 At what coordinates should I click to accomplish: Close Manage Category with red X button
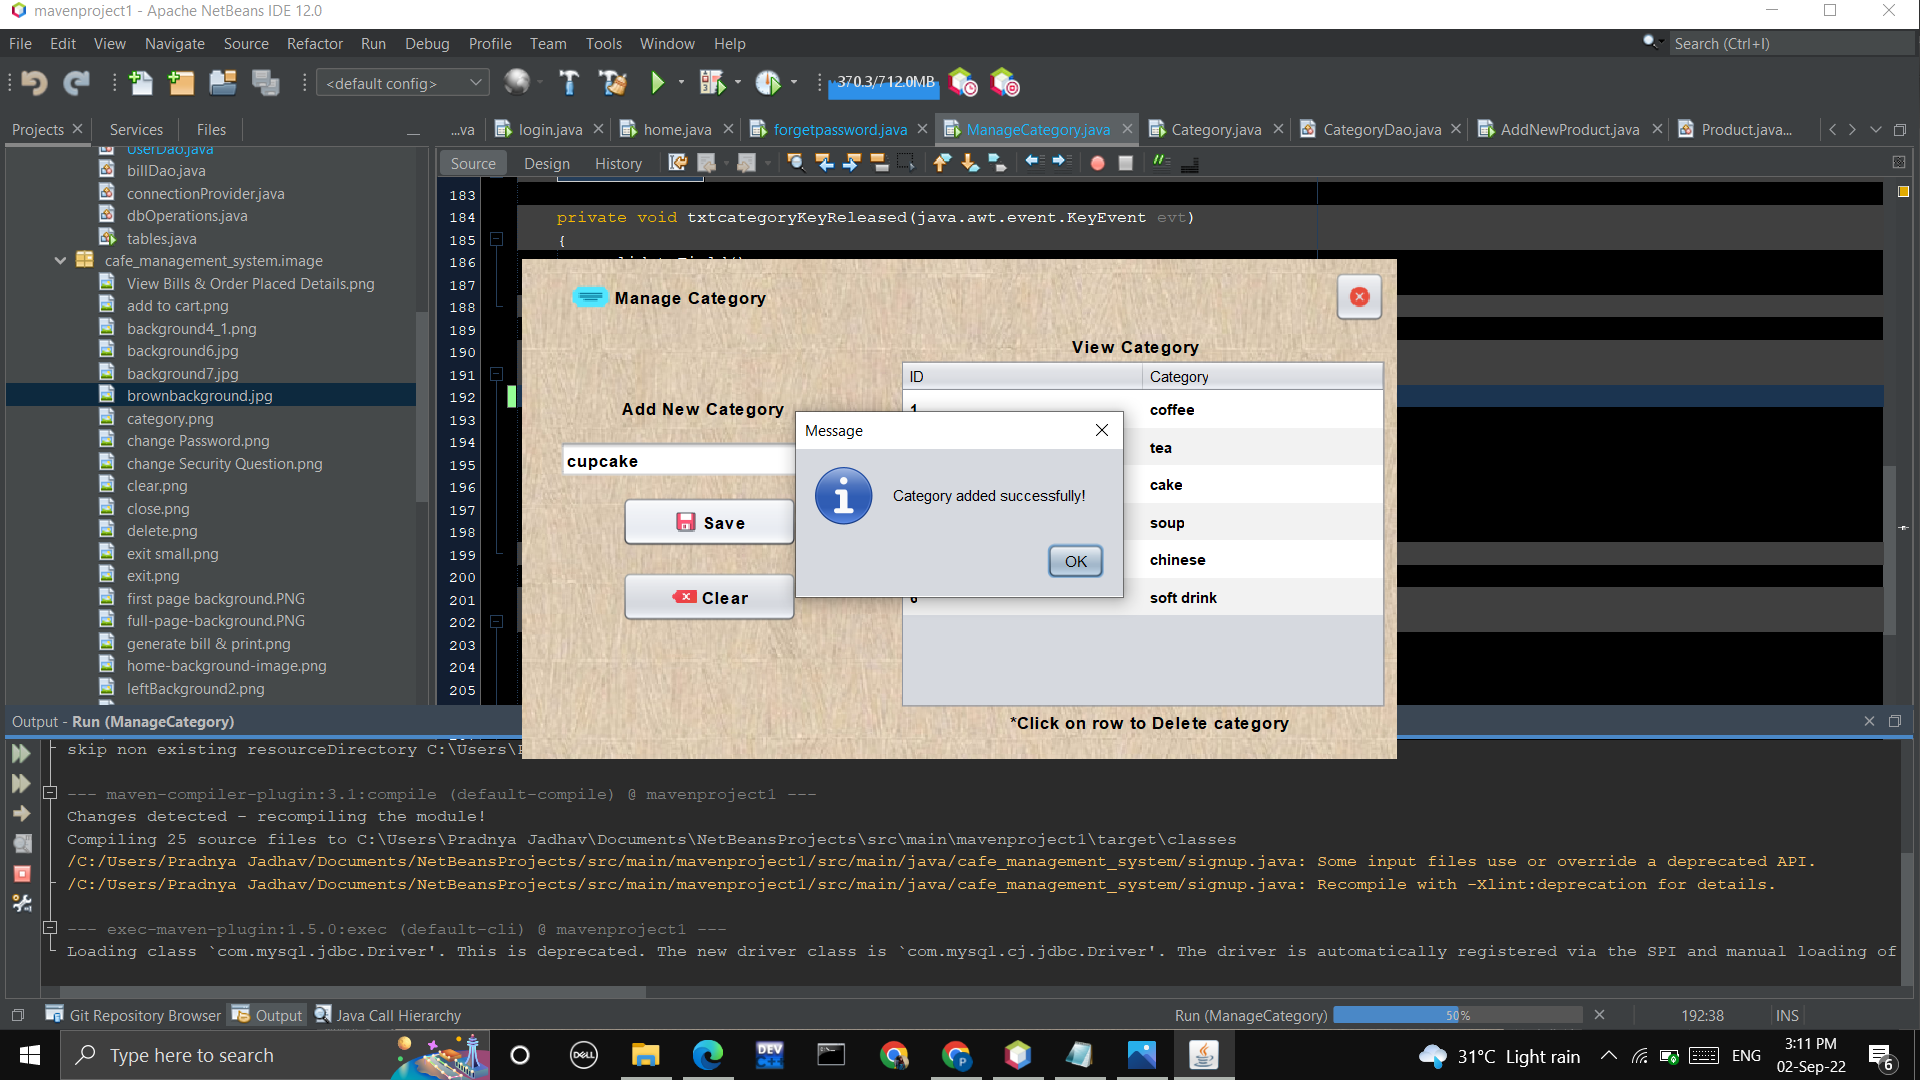coord(1359,297)
